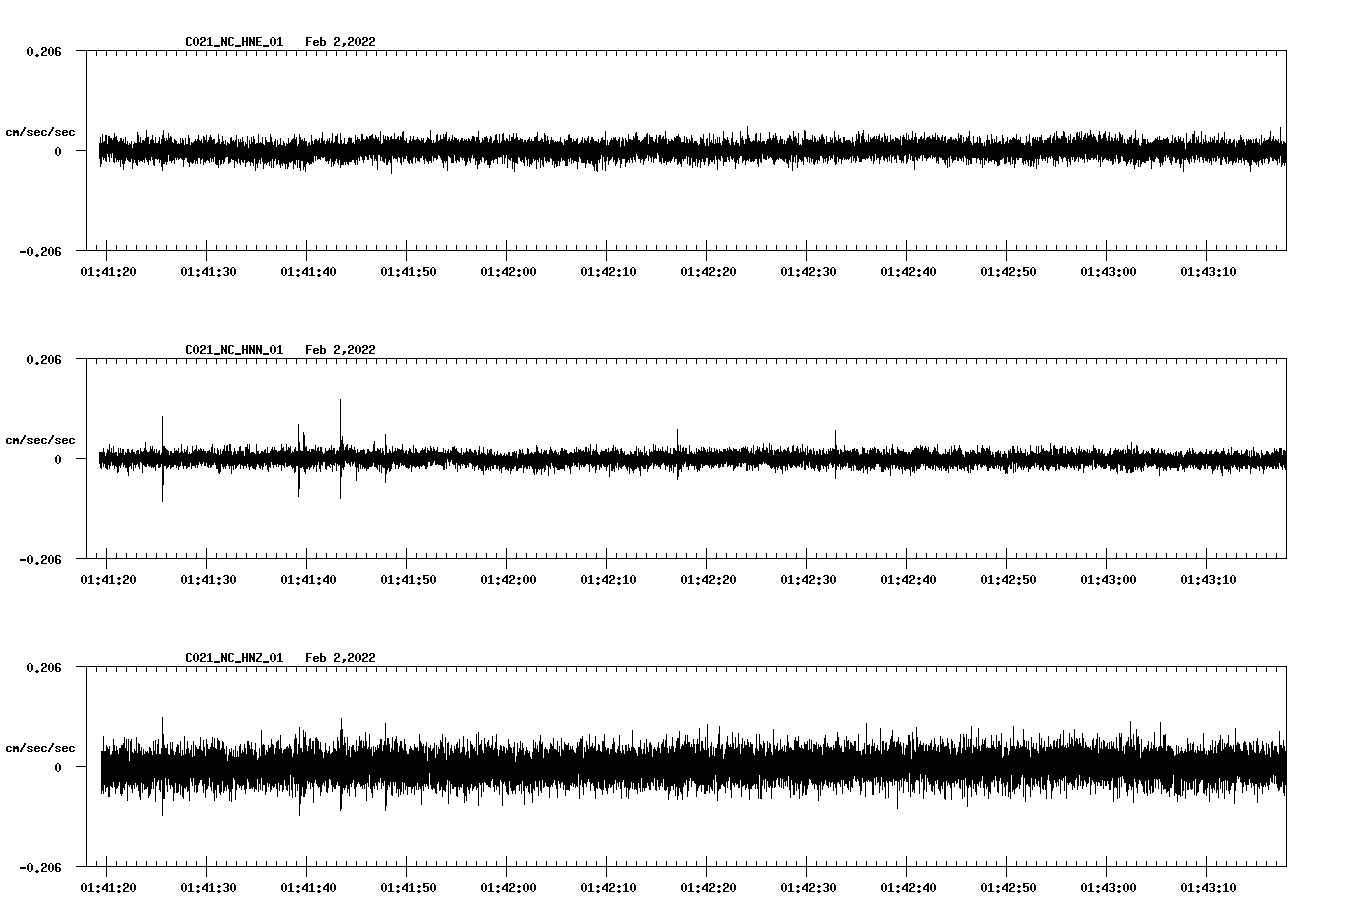Click the 01:42:10 time label under HNN plot
This screenshot has height=924, width=1358.
point(608,580)
